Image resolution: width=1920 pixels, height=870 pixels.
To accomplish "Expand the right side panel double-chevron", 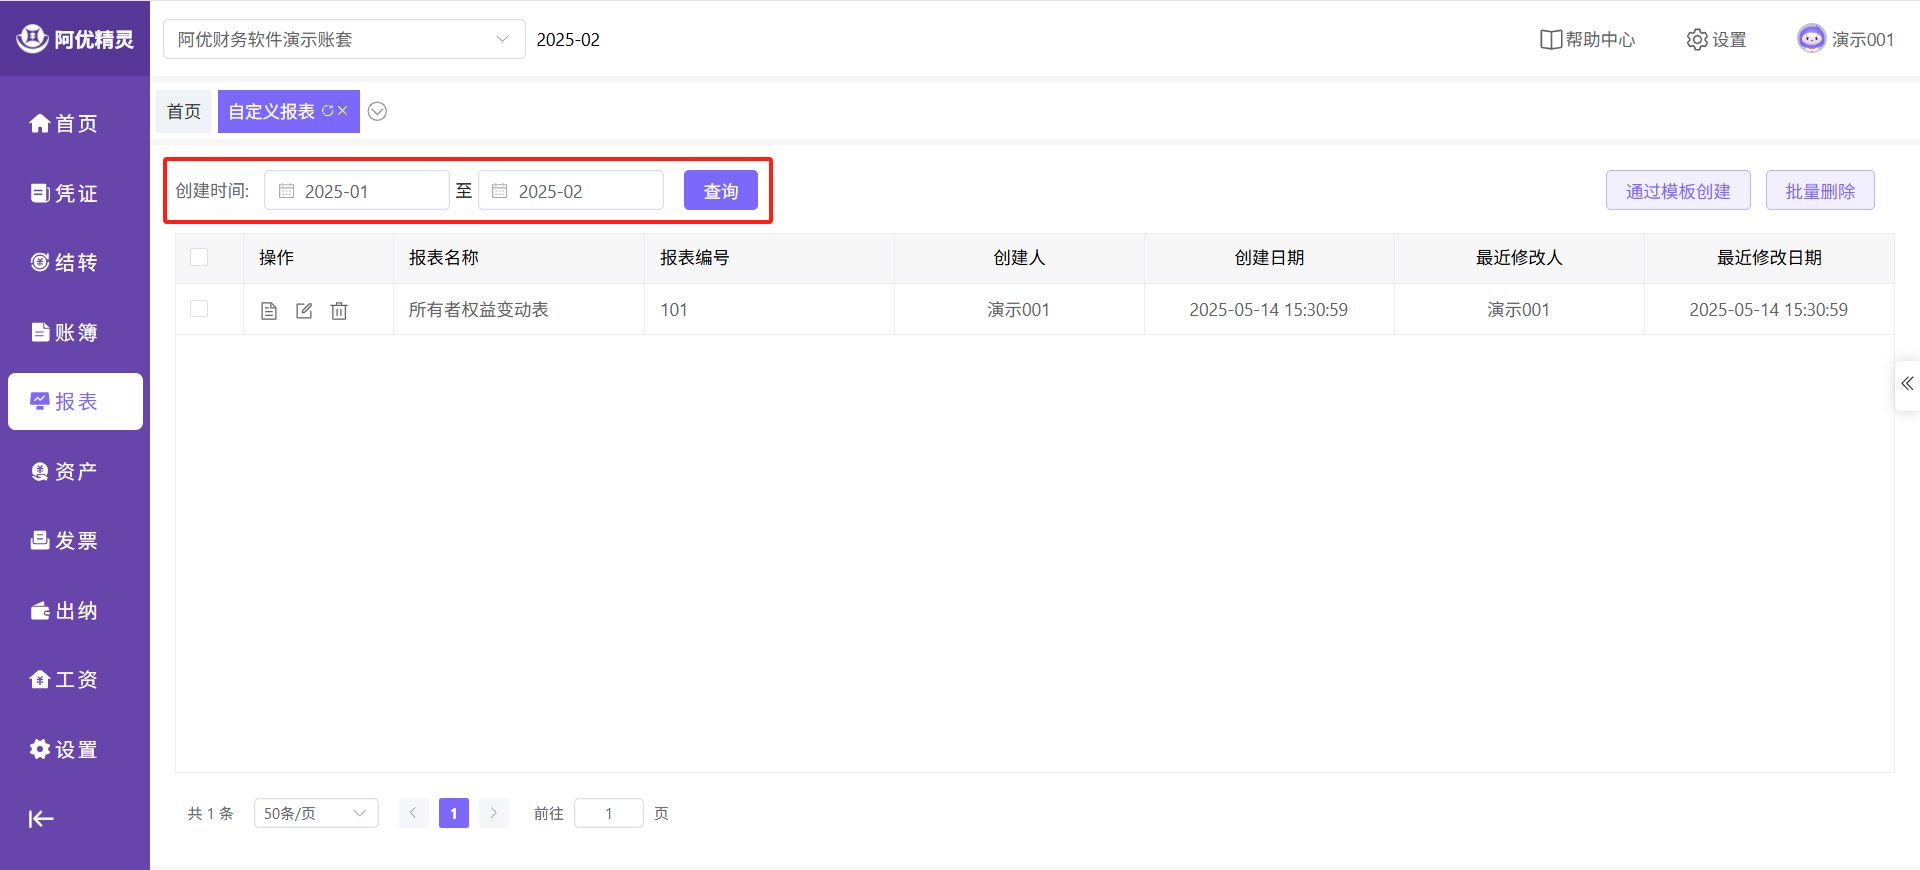I will point(1907,384).
